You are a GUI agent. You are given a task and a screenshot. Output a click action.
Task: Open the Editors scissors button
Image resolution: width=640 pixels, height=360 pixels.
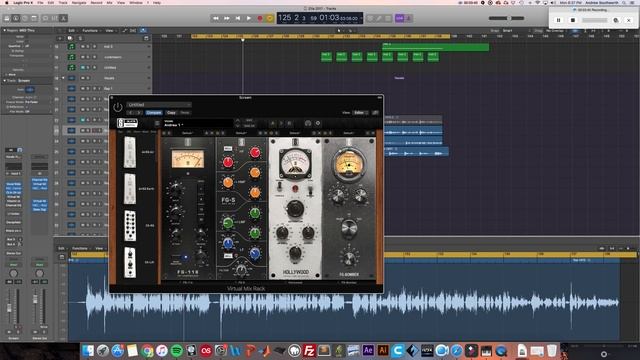63,18
